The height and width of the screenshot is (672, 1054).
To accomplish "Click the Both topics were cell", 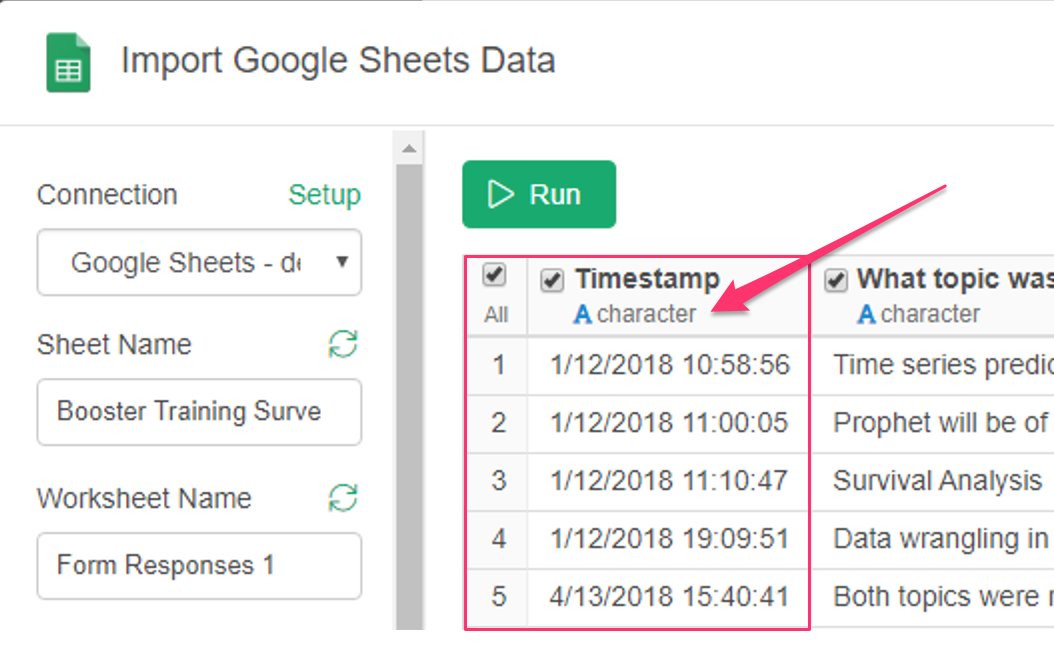I will coord(933,596).
